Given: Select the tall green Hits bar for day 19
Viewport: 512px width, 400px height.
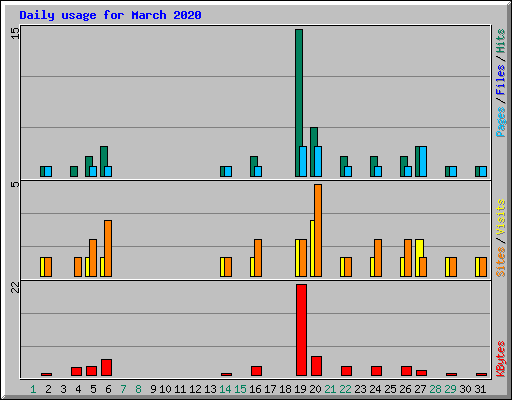Looking at the screenshot, I should coord(299,103).
